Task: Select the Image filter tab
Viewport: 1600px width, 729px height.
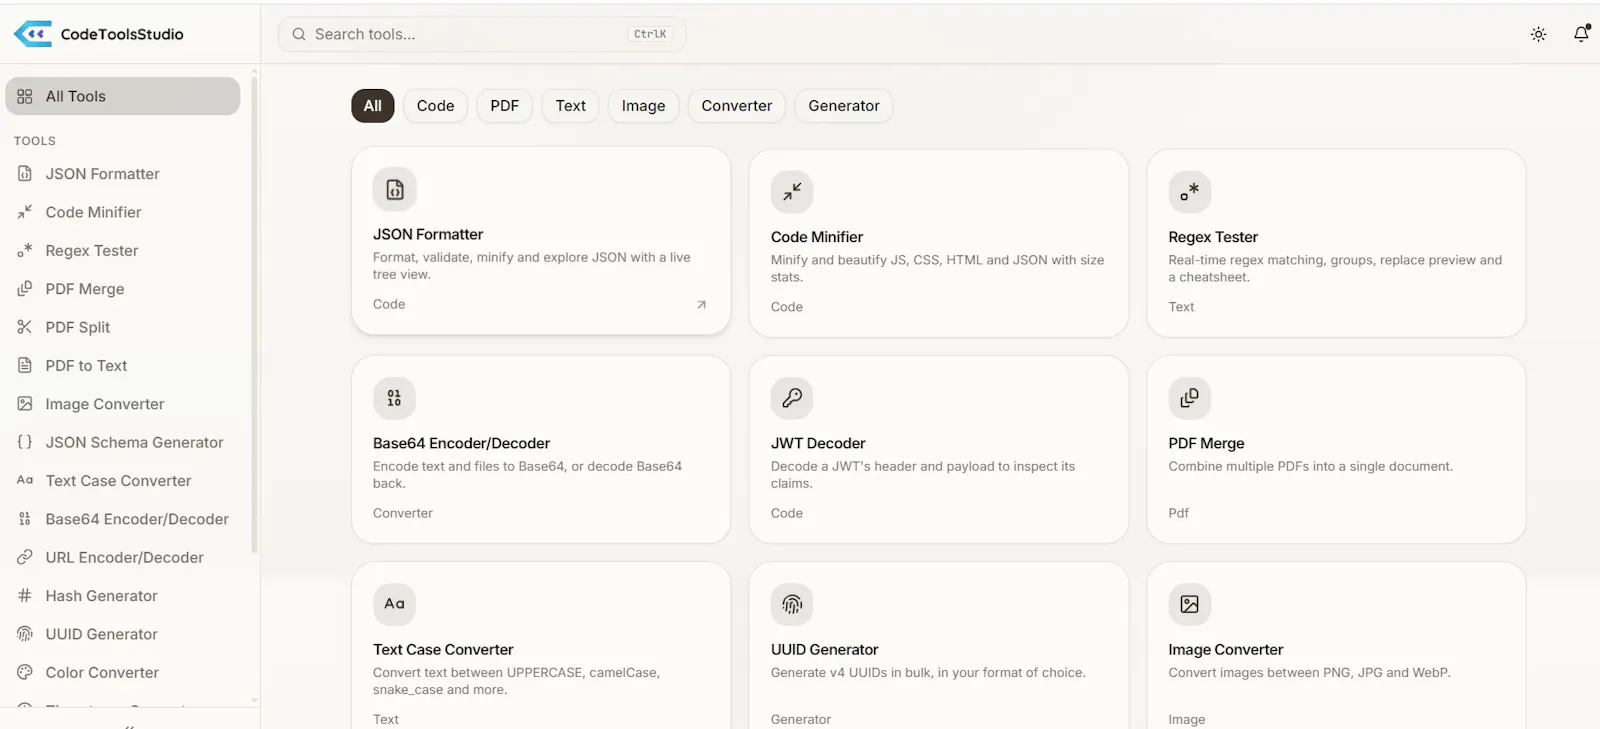Action: point(643,106)
